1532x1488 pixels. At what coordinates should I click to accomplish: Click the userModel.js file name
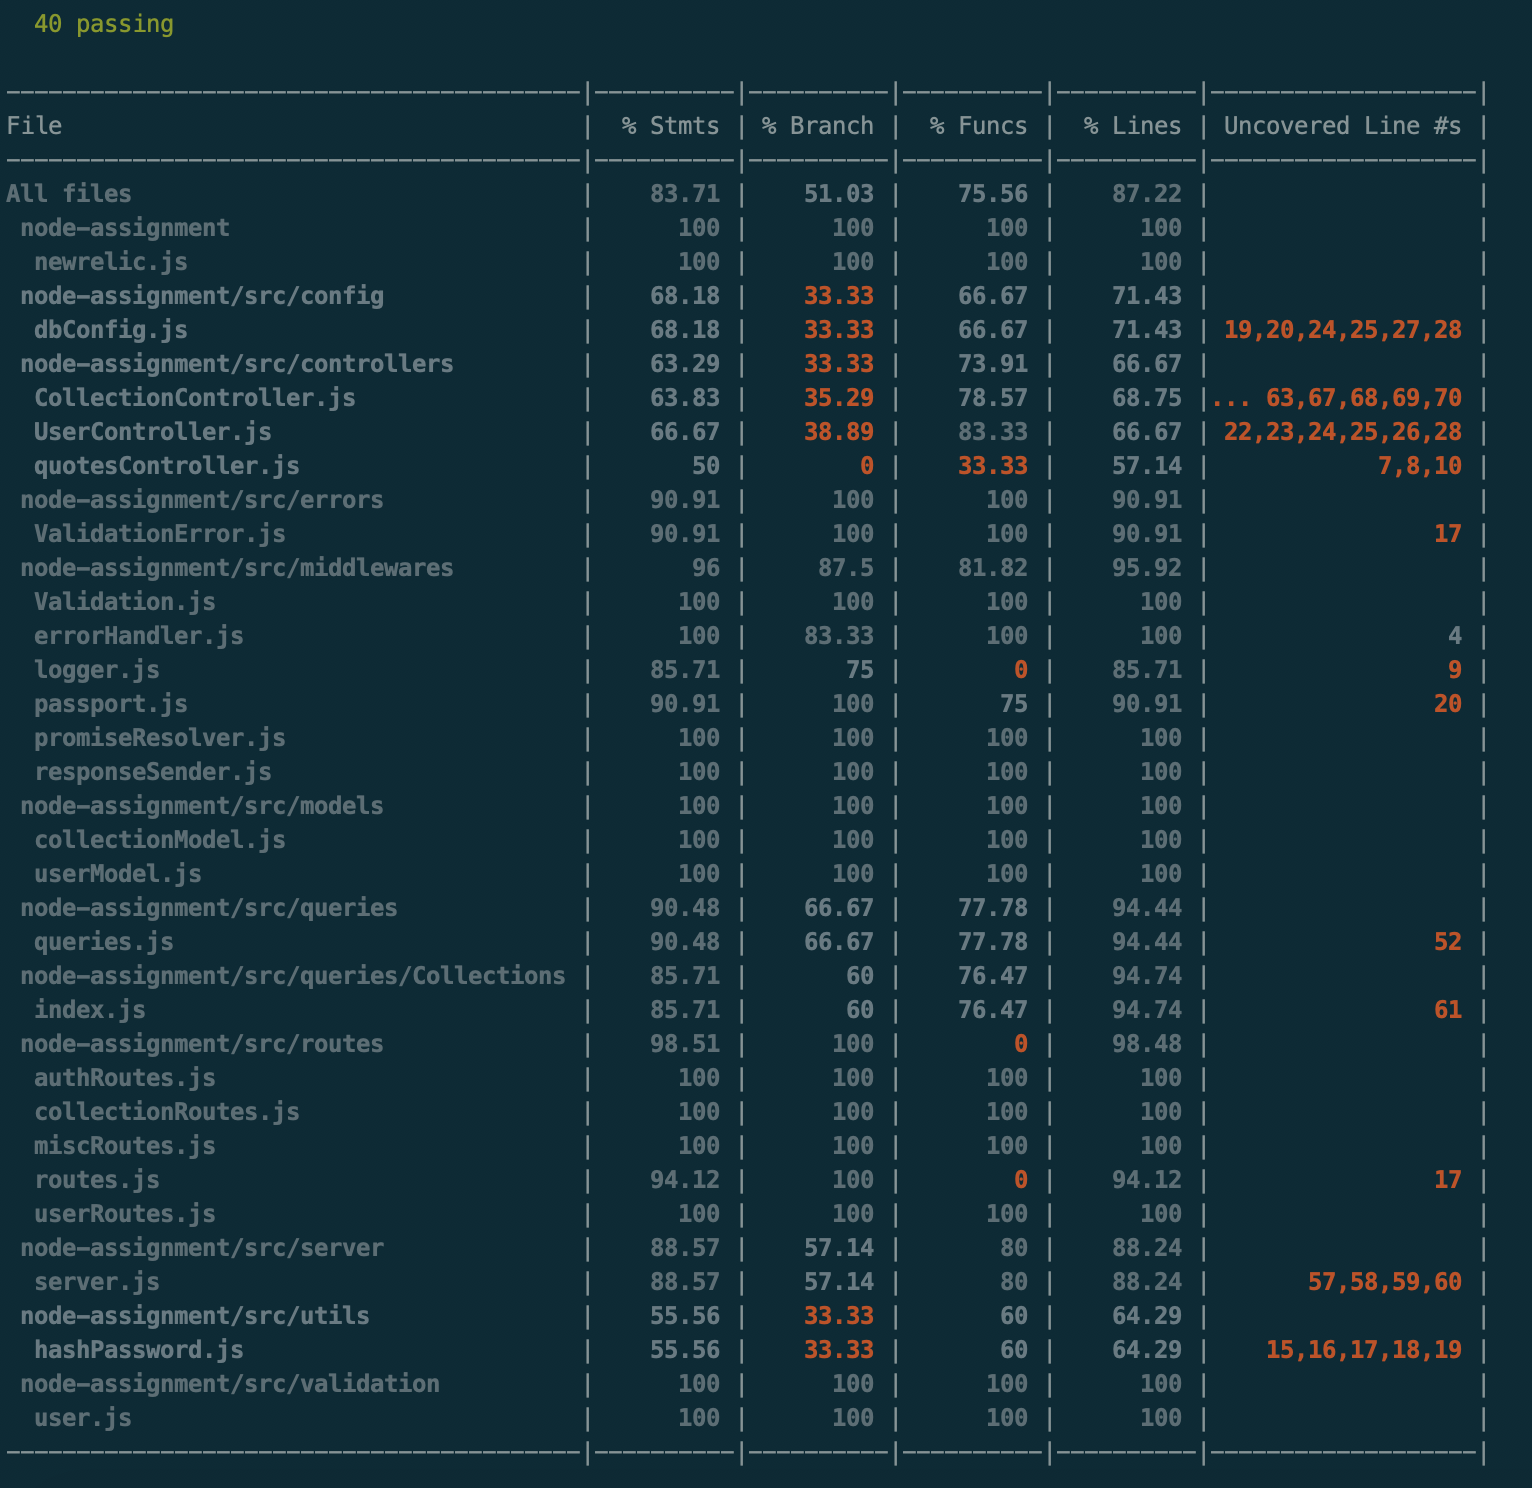coord(118,874)
